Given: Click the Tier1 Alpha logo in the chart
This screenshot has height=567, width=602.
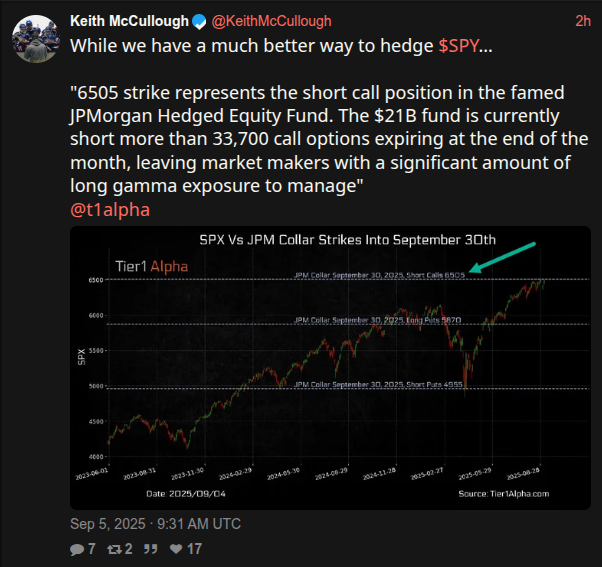Looking at the screenshot, I should click(152, 266).
